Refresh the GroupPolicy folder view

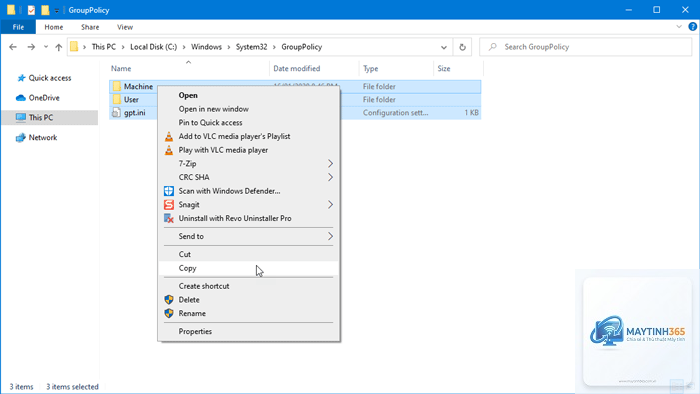click(x=462, y=47)
